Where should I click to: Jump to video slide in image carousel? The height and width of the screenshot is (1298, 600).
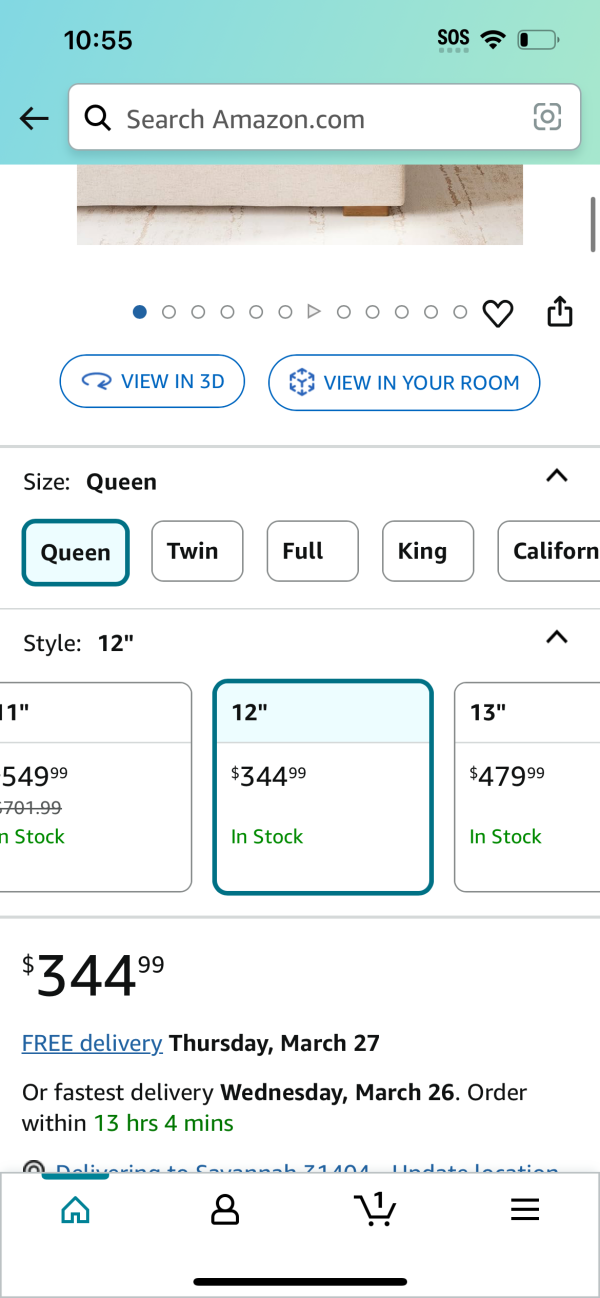tap(313, 312)
